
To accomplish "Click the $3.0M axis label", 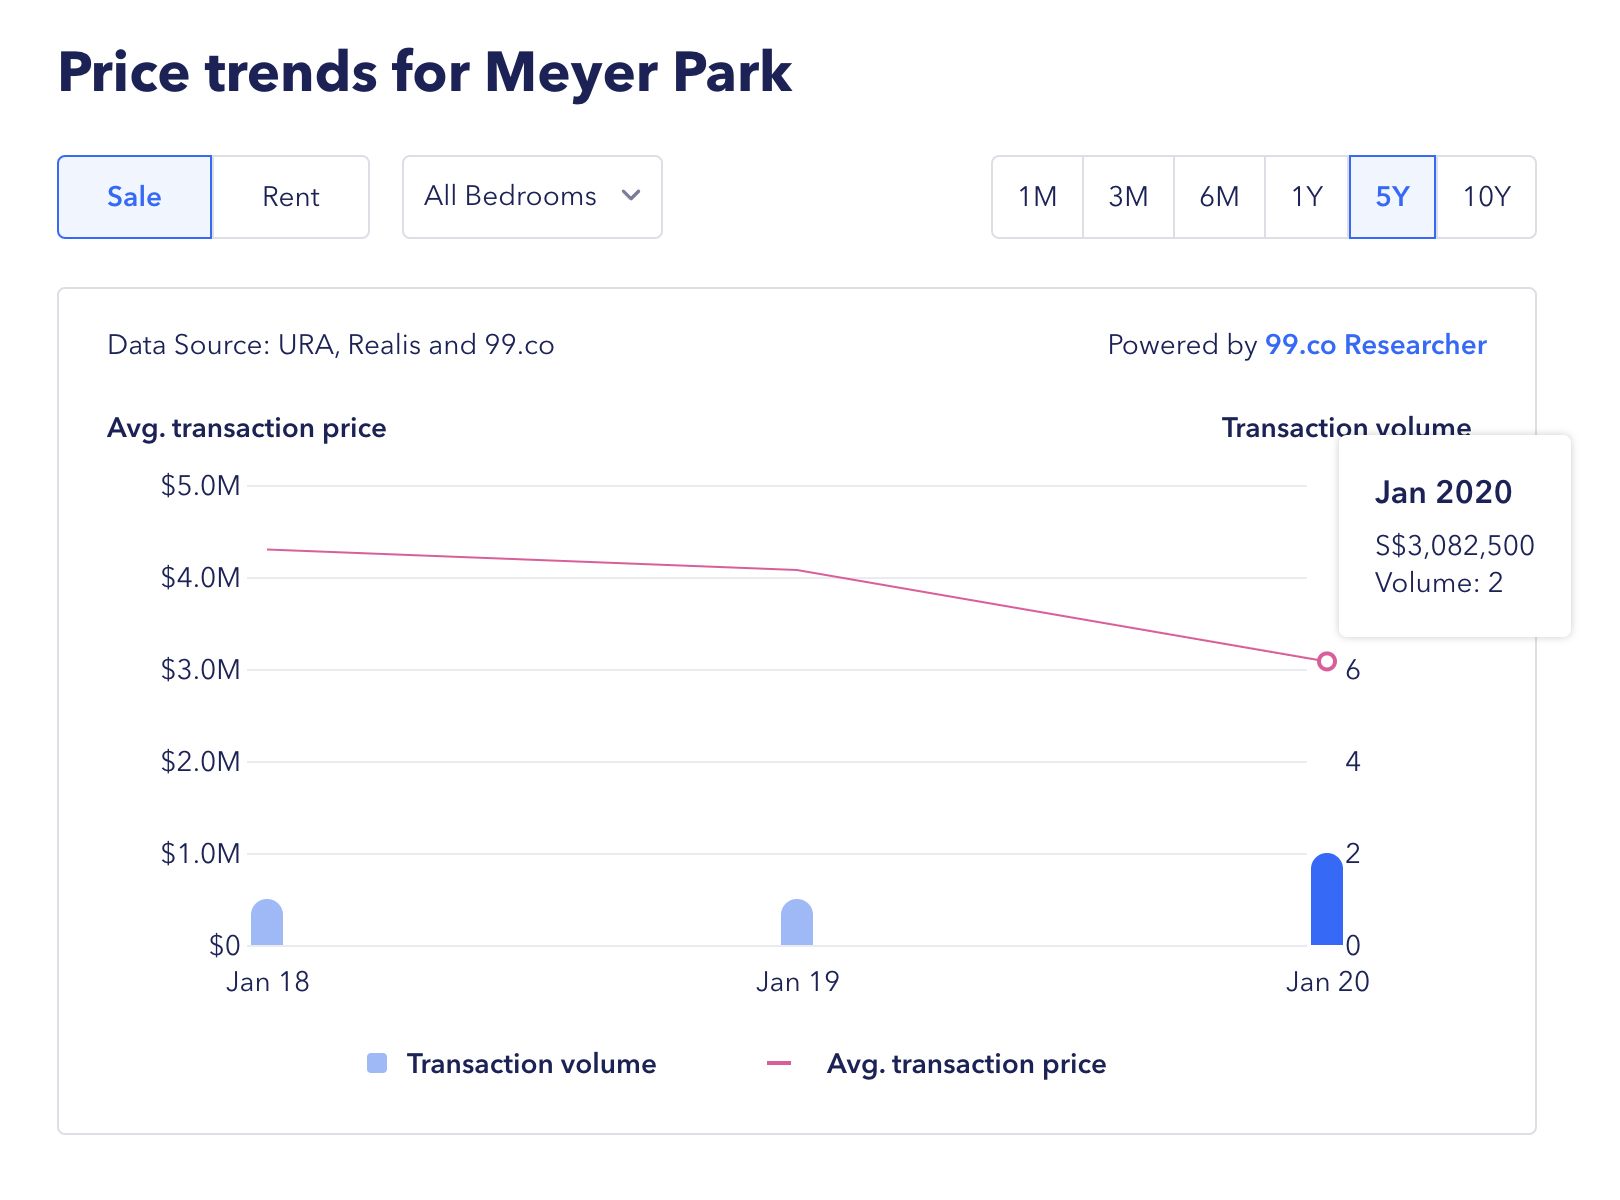I will [200, 670].
